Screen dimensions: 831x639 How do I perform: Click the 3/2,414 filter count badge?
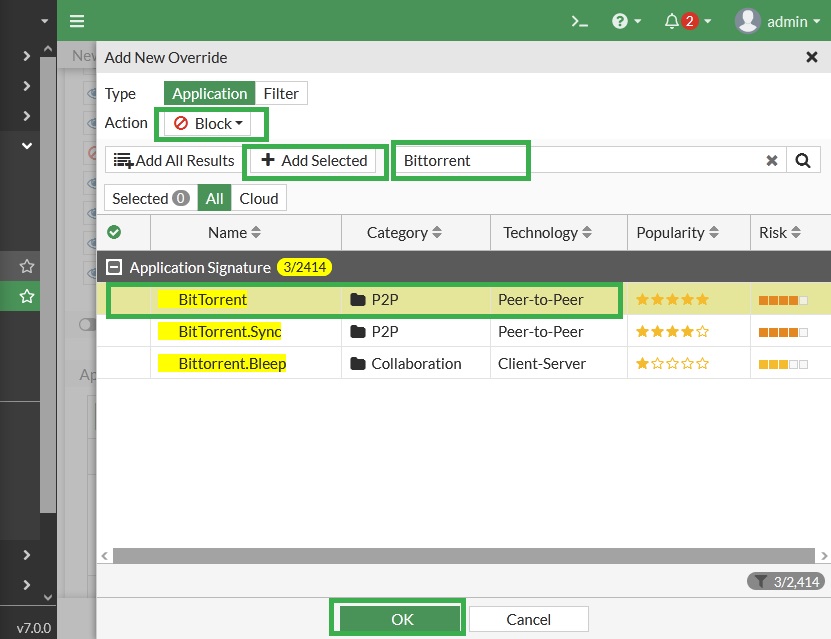pos(785,582)
